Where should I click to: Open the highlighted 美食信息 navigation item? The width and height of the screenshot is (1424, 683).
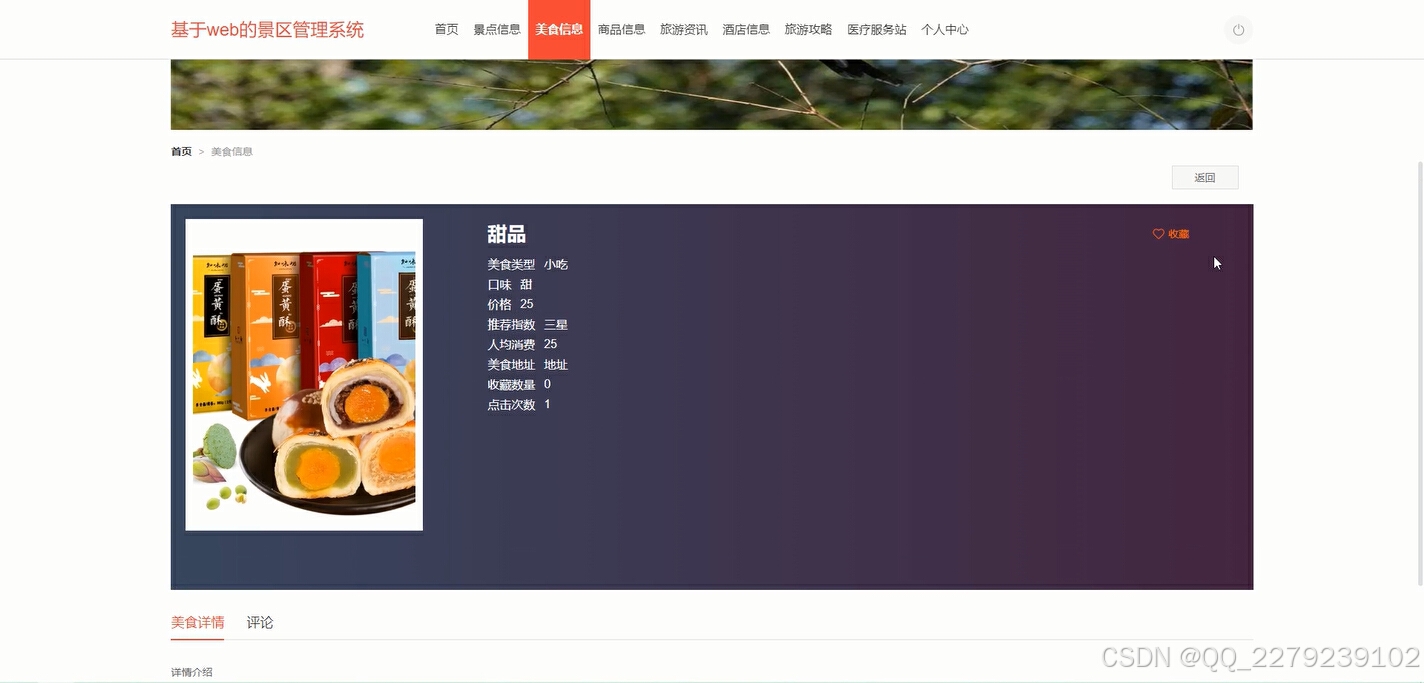559,29
